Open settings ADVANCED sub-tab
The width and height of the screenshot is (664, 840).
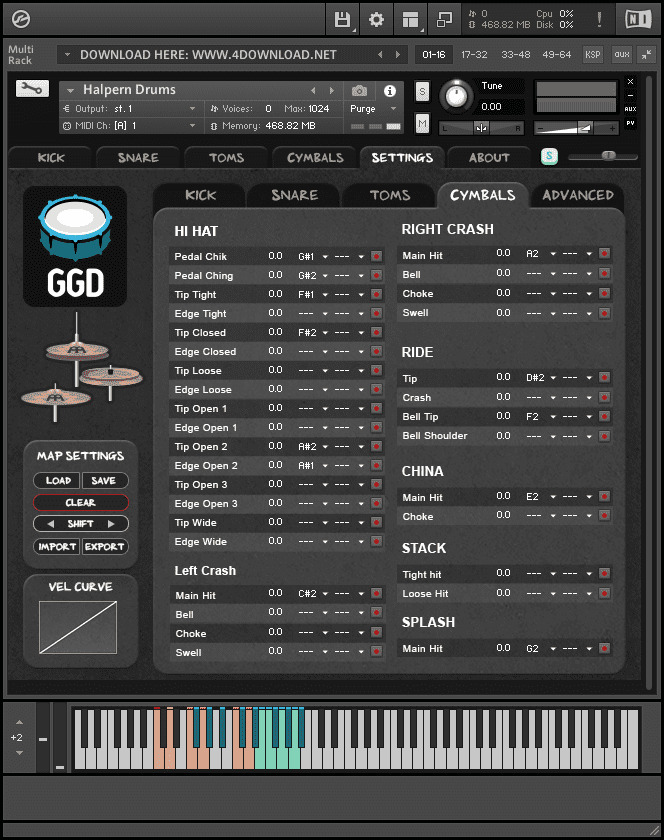578,195
